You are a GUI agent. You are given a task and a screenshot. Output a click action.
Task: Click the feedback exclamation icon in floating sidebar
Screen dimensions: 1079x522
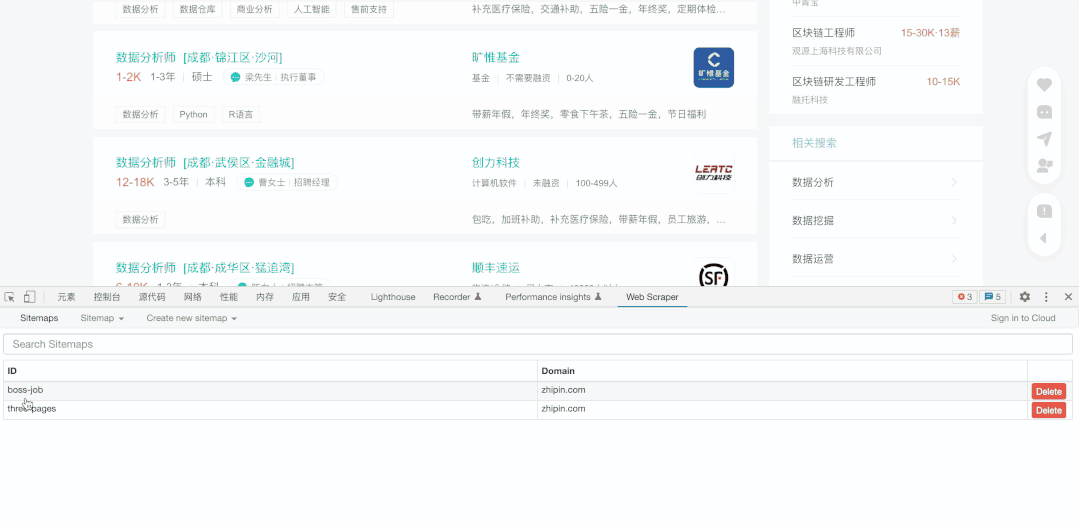[1044, 211]
